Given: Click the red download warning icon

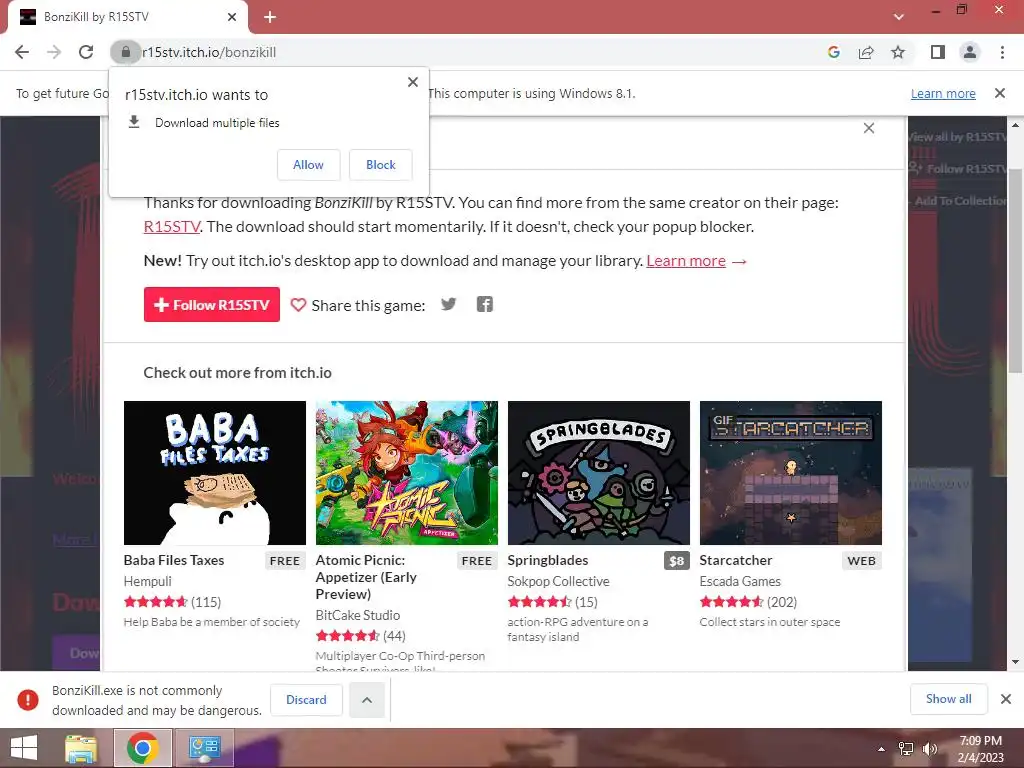Looking at the screenshot, I should [x=27, y=700].
